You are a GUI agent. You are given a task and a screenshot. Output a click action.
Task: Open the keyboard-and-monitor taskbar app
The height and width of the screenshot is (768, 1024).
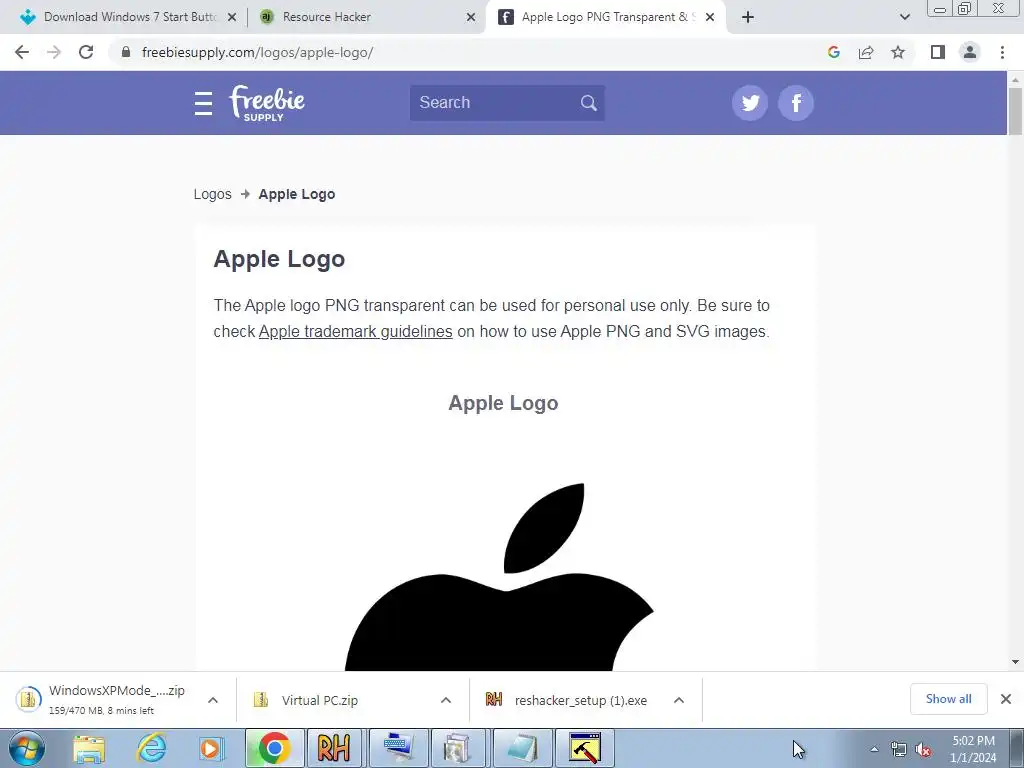coord(398,748)
